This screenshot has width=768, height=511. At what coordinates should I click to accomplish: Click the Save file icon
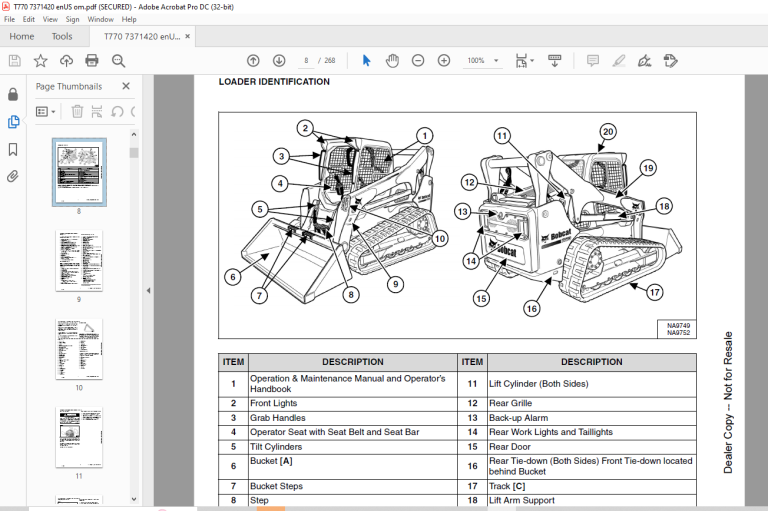pyautogui.click(x=15, y=61)
